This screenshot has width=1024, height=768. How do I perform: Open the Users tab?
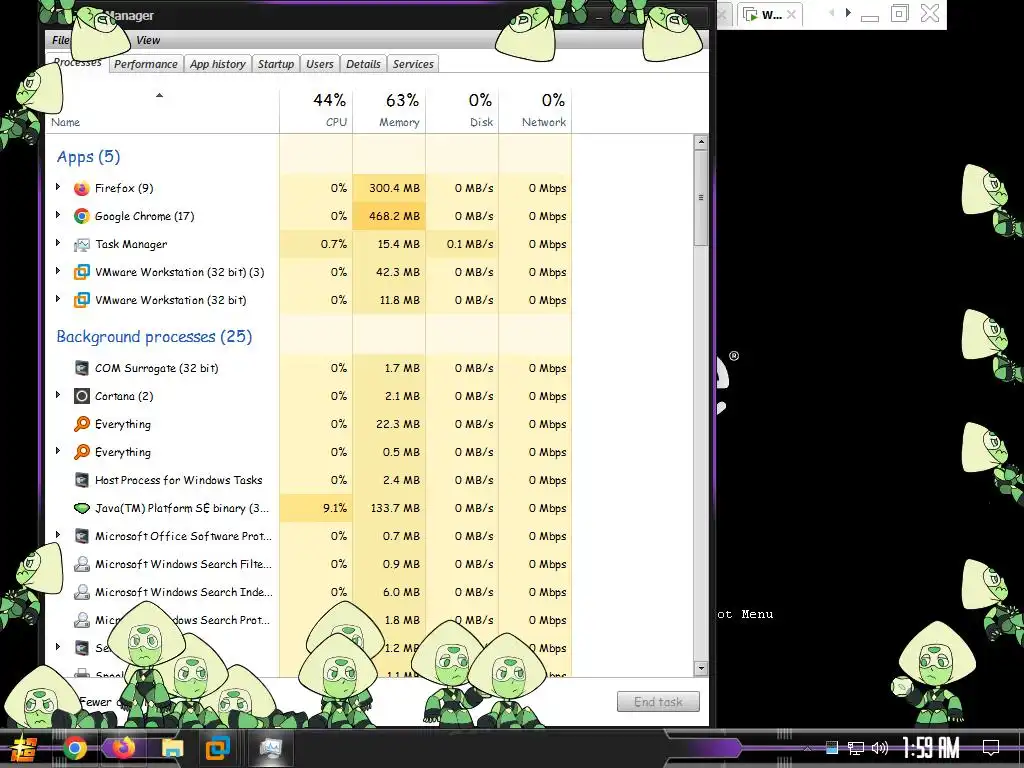(320, 64)
